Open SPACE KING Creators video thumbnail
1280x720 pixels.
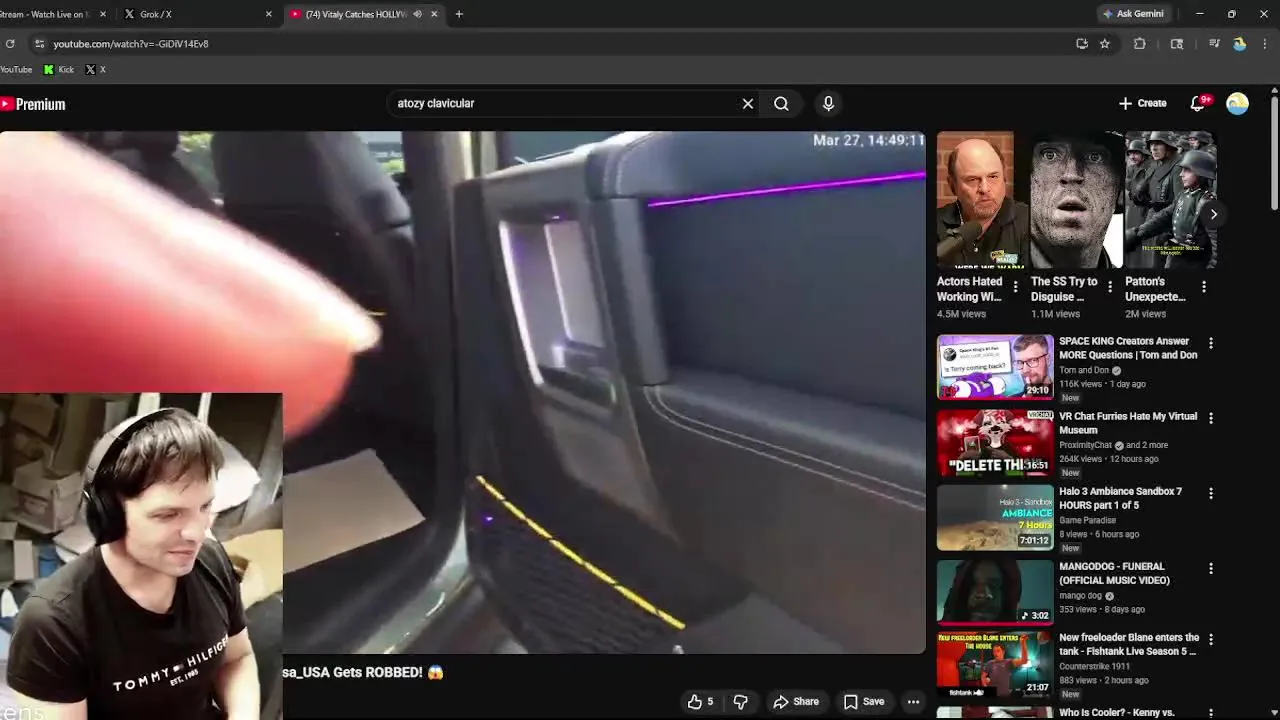(995, 367)
